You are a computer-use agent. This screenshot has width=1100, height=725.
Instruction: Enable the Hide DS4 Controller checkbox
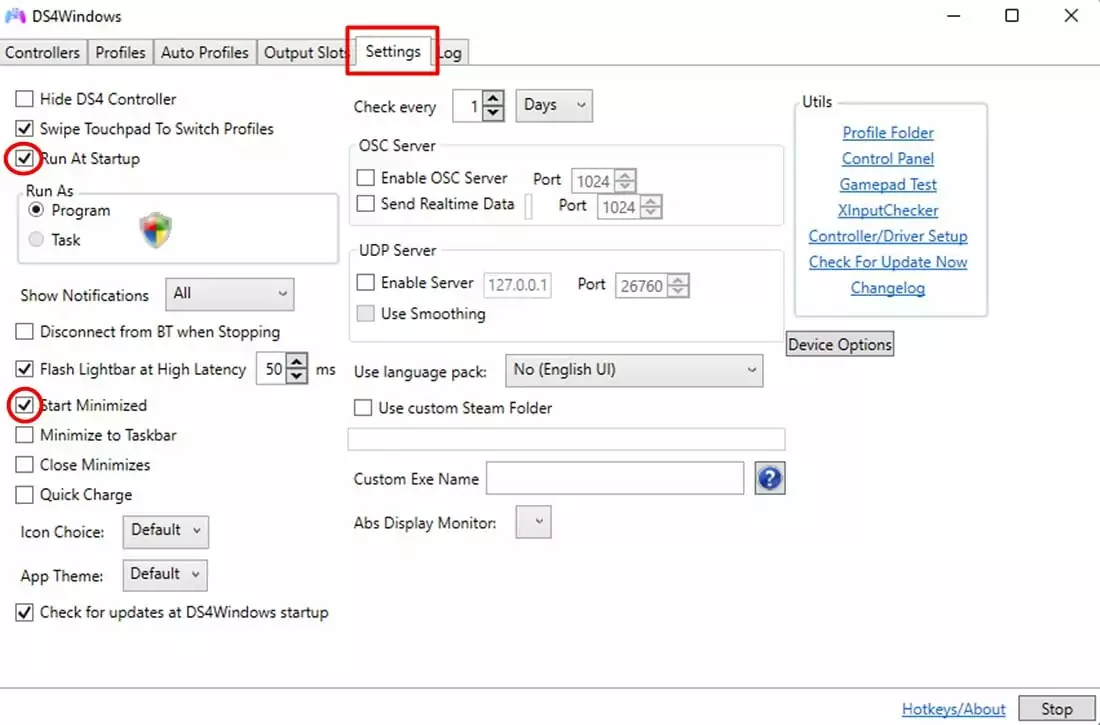click(25, 99)
